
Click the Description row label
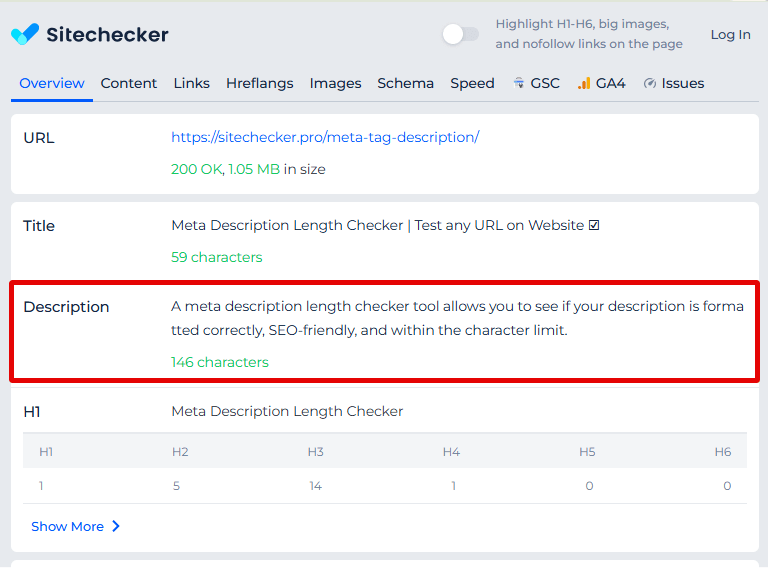(x=66, y=307)
